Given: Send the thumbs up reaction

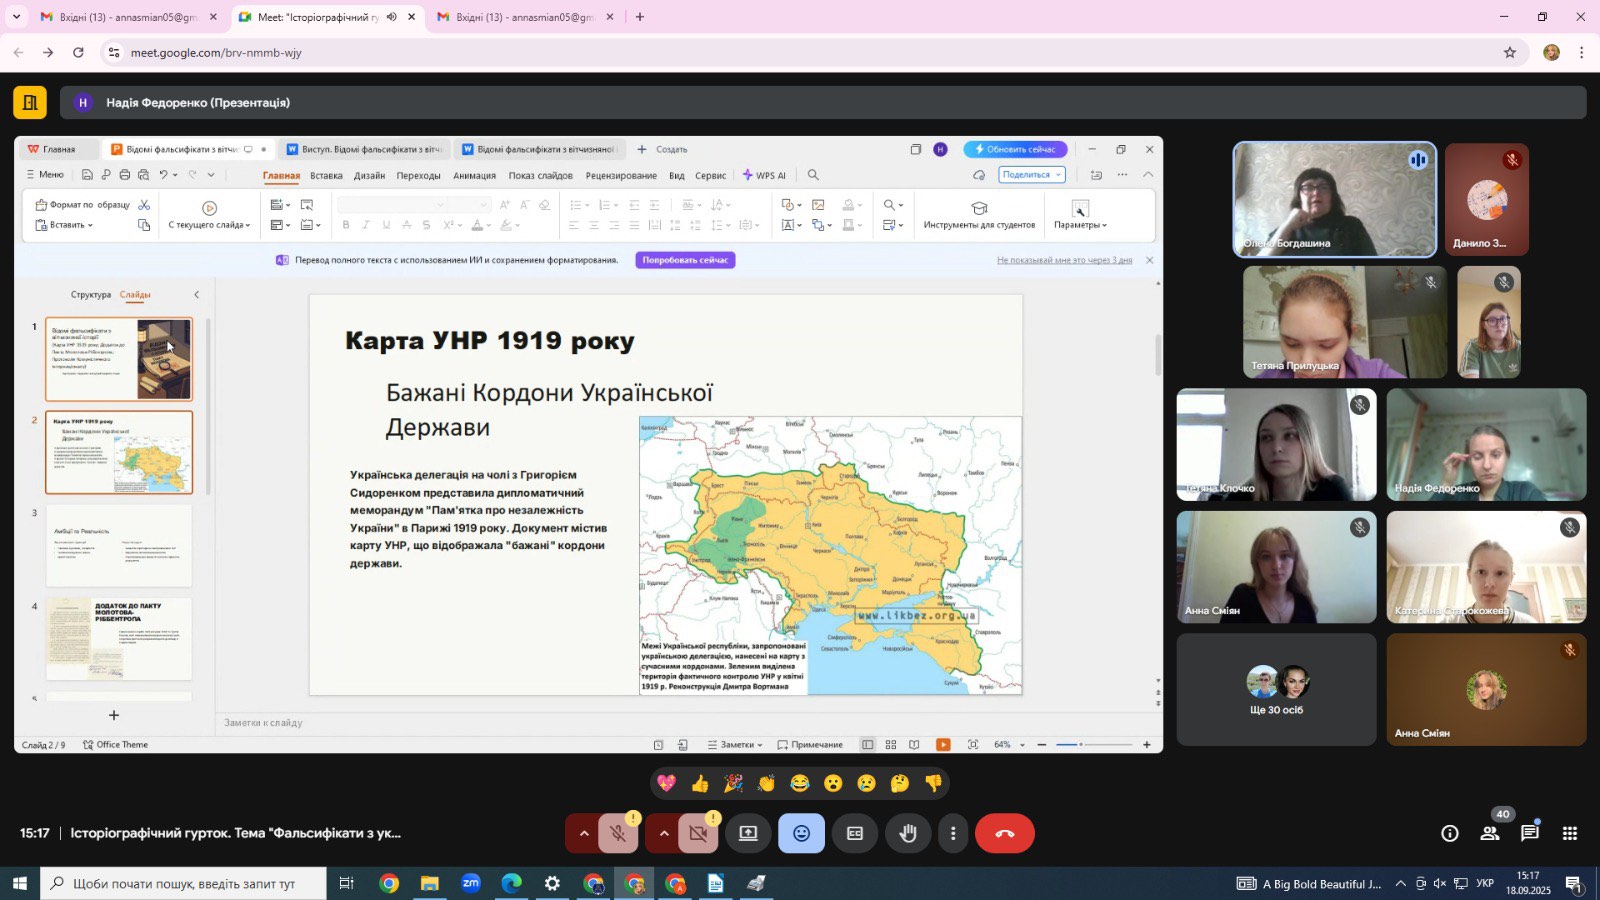Looking at the screenshot, I should [x=700, y=783].
